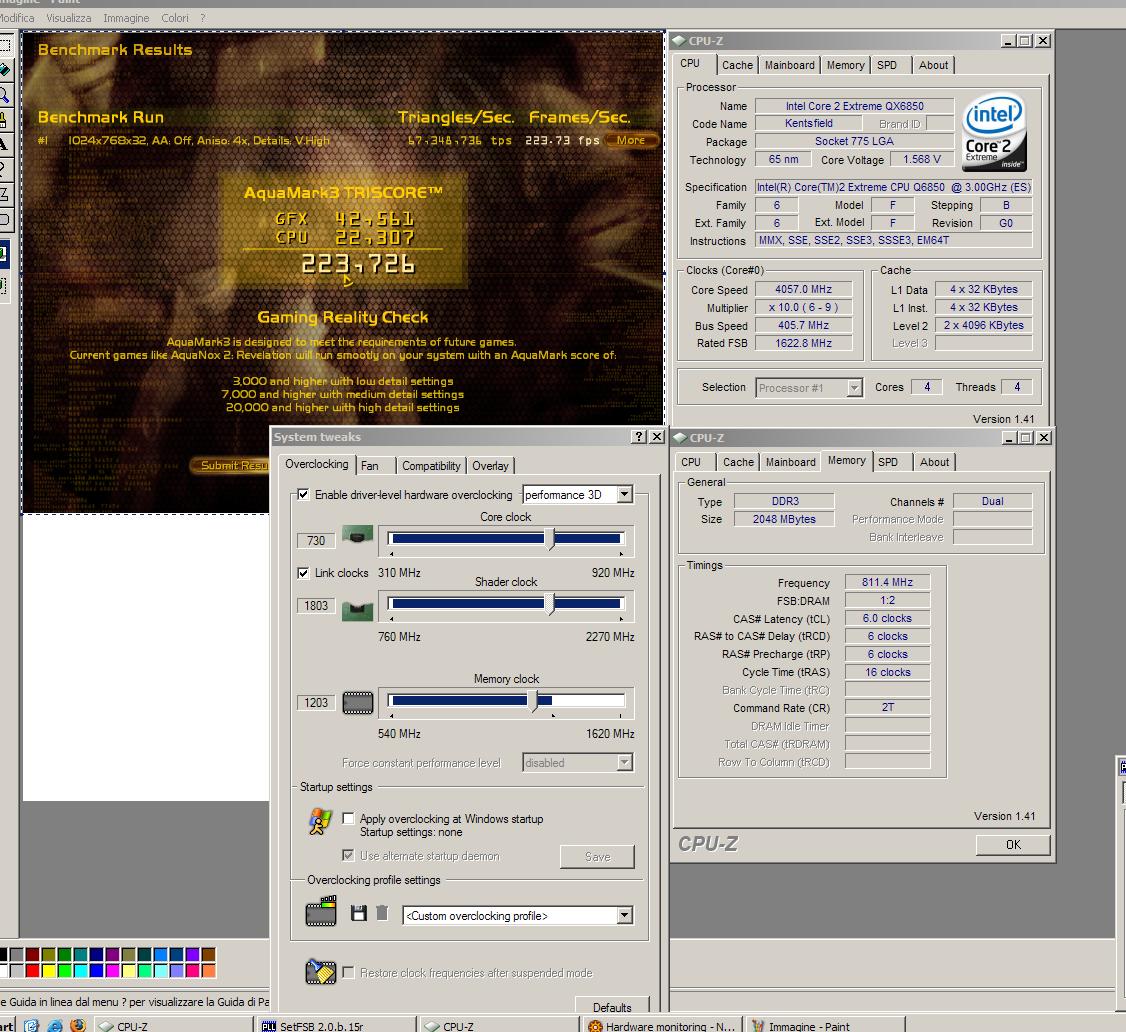Click the Shader clock slider handle

(x=550, y=603)
